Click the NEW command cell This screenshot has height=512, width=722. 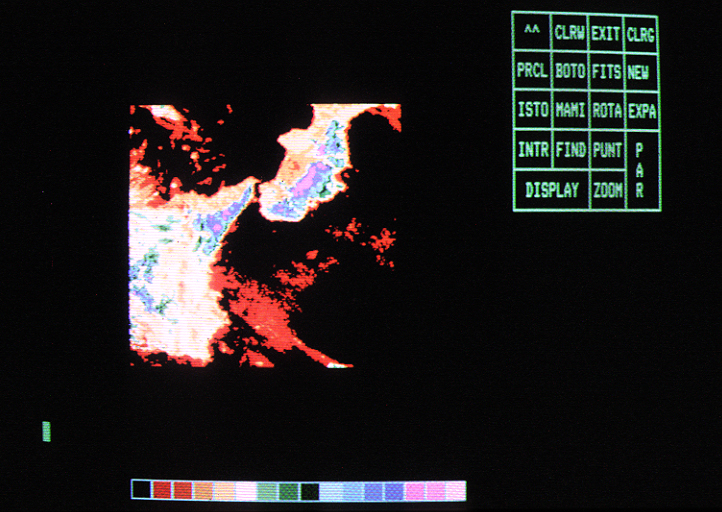pos(640,71)
